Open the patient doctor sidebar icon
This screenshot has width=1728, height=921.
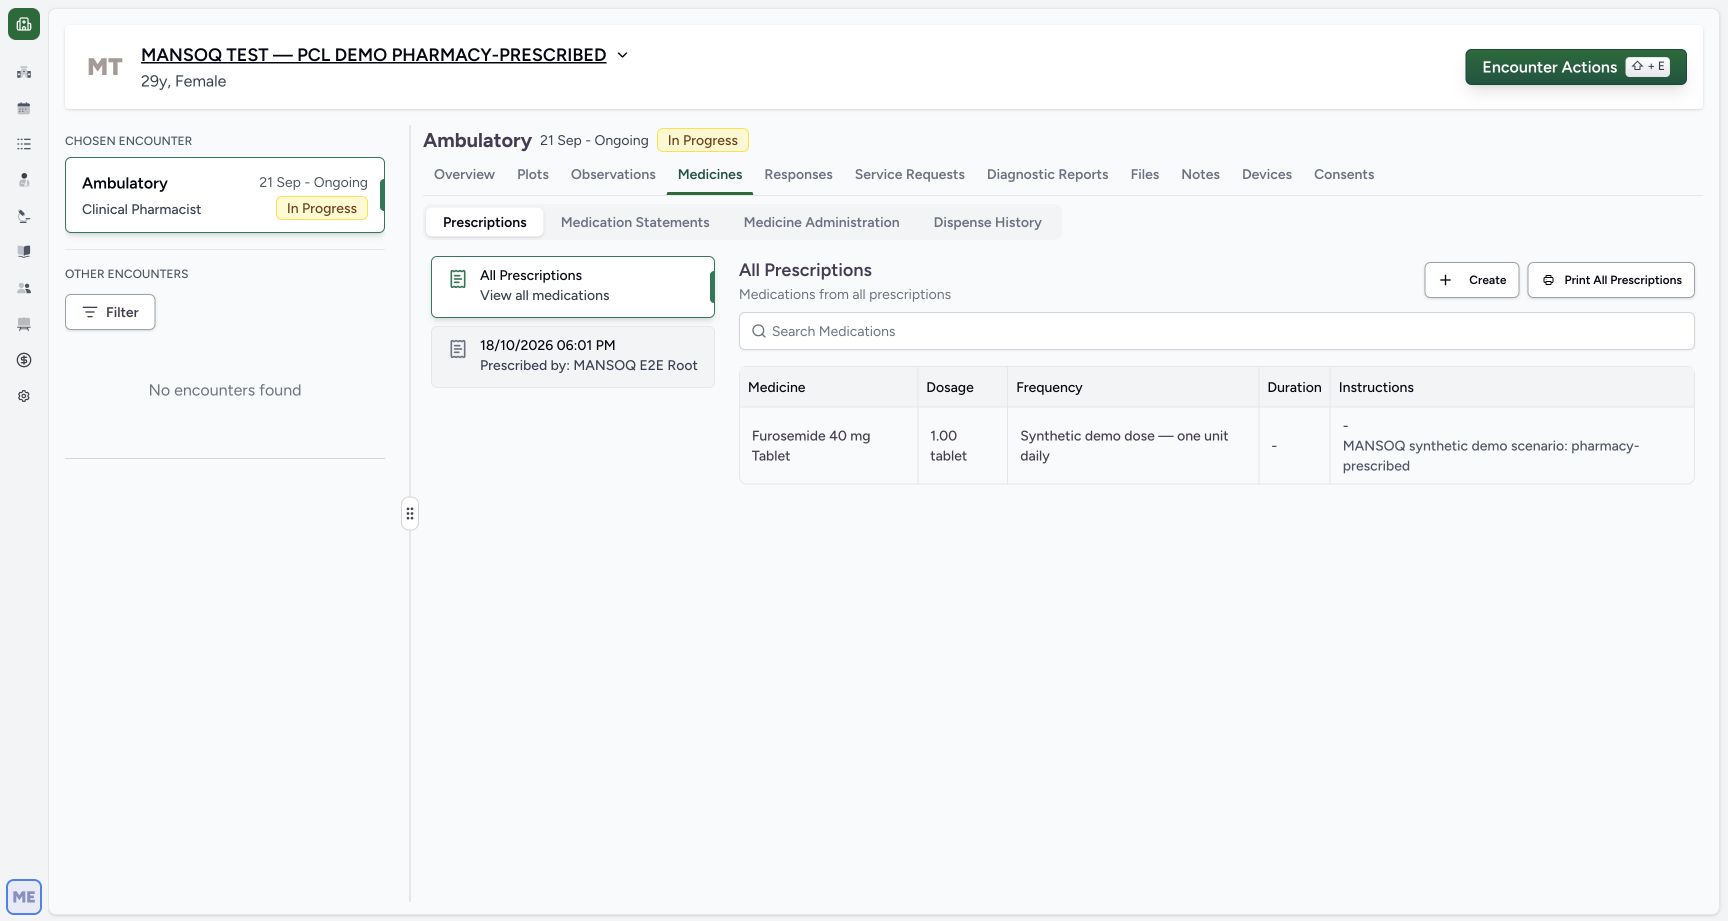click(x=24, y=180)
